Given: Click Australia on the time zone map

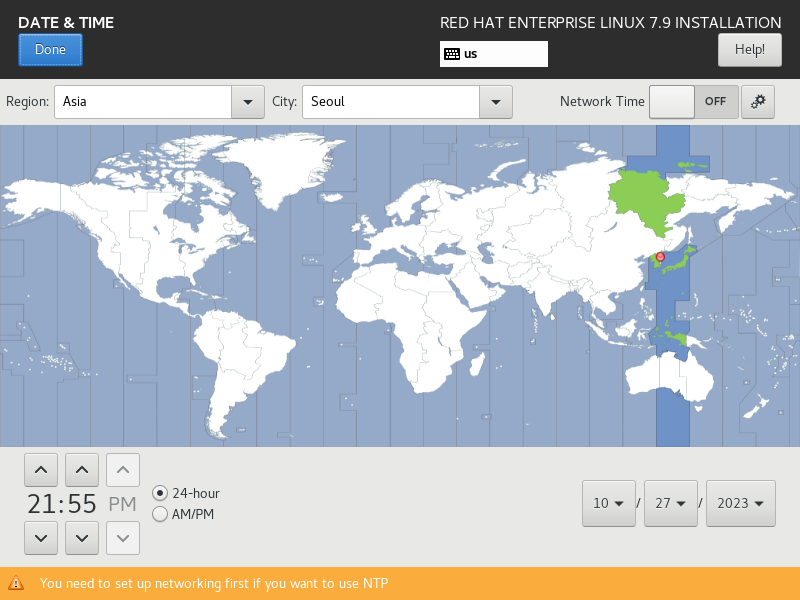Looking at the screenshot, I should tap(671, 378).
